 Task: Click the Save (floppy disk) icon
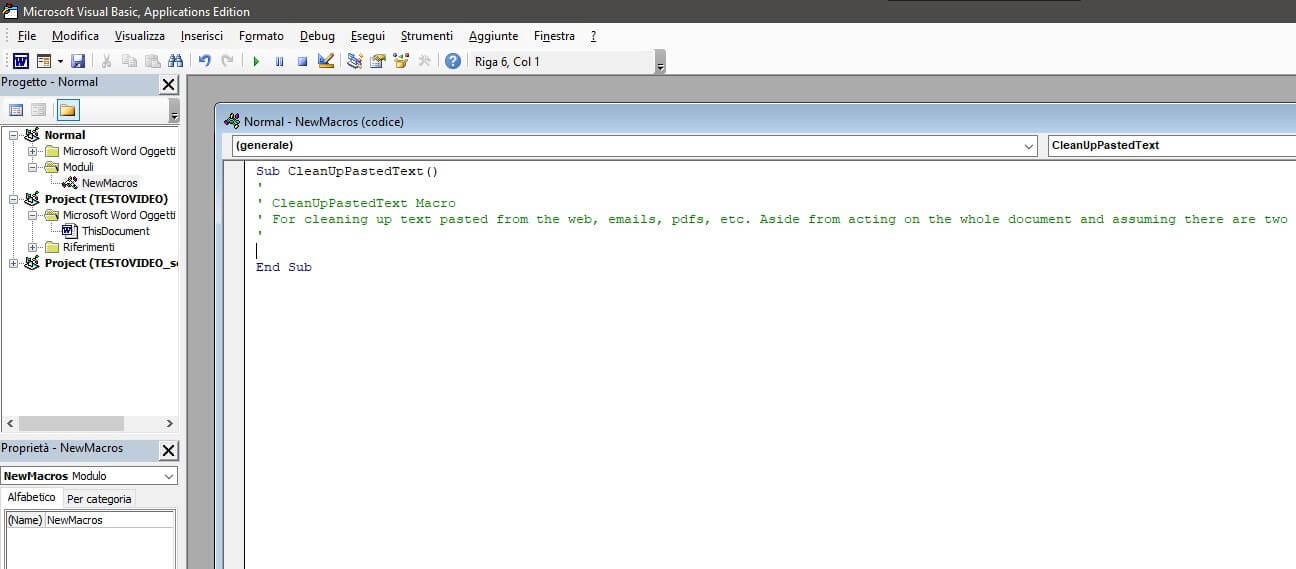pos(78,61)
